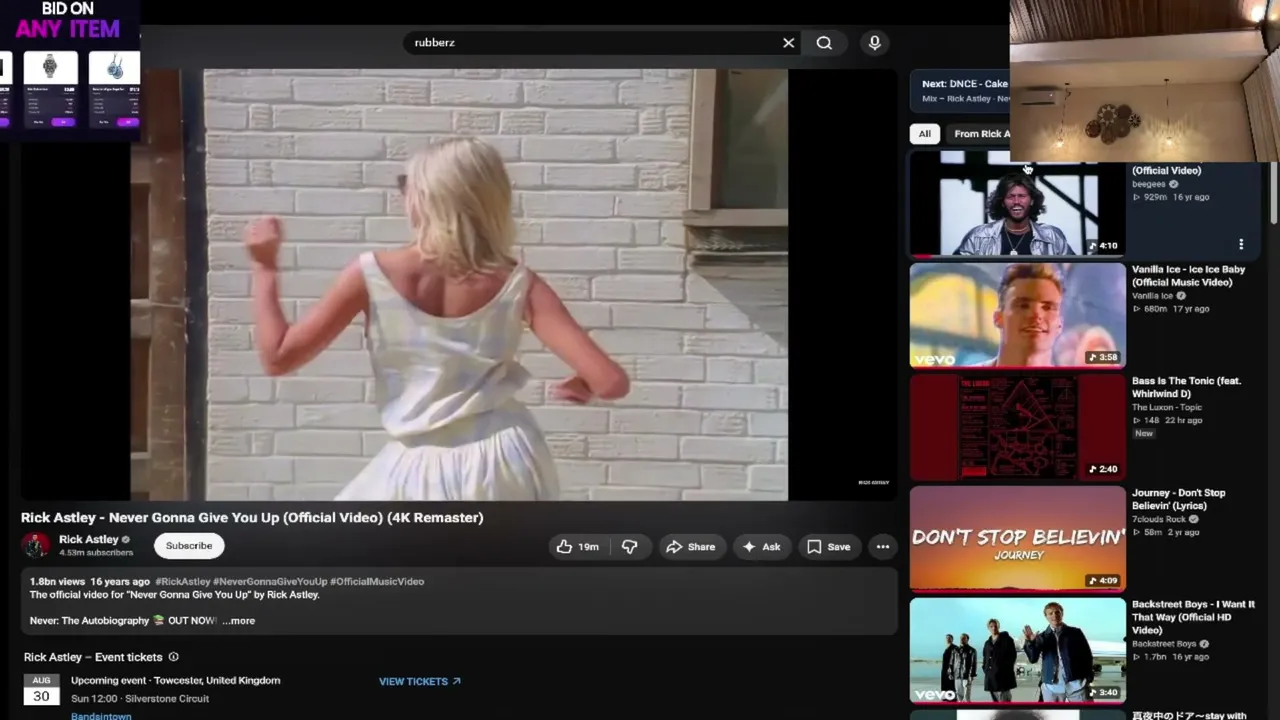Click the 'Backstreet Boys' channel name under the title
Image resolution: width=1280 pixels, height=720 pixels.
(1164, 644)
